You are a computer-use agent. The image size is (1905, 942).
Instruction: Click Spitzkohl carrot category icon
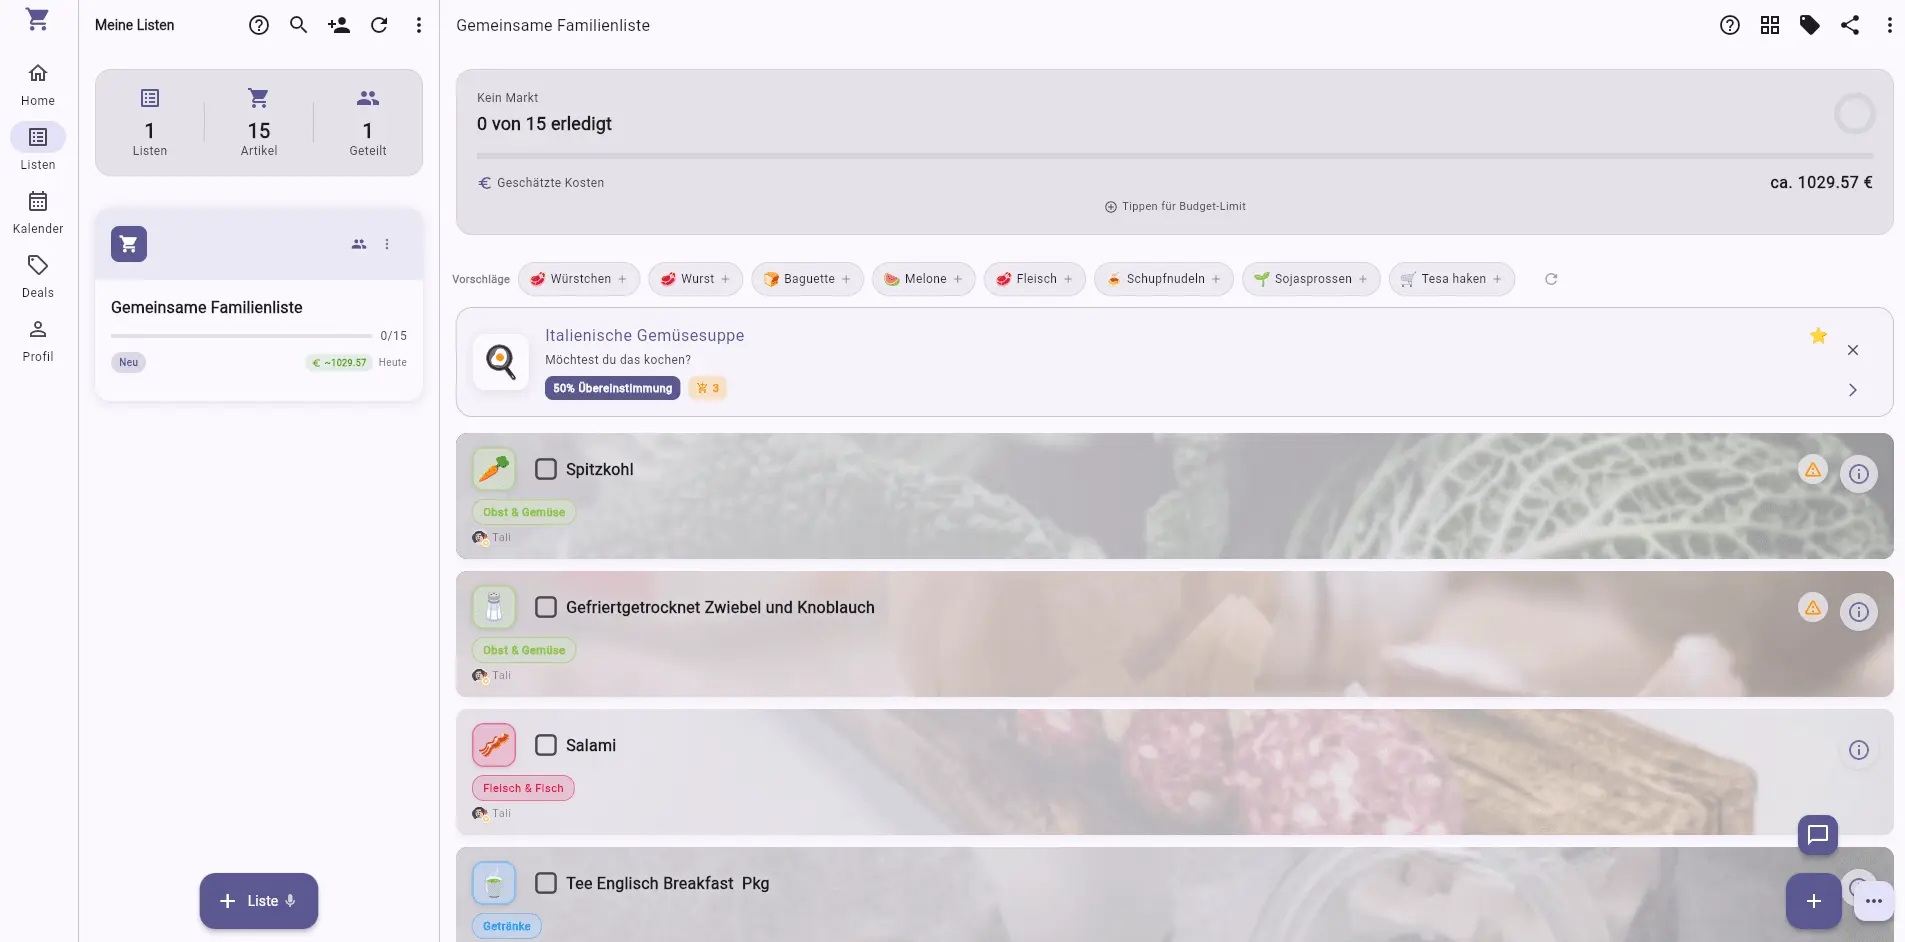click(x=494, y=469)
